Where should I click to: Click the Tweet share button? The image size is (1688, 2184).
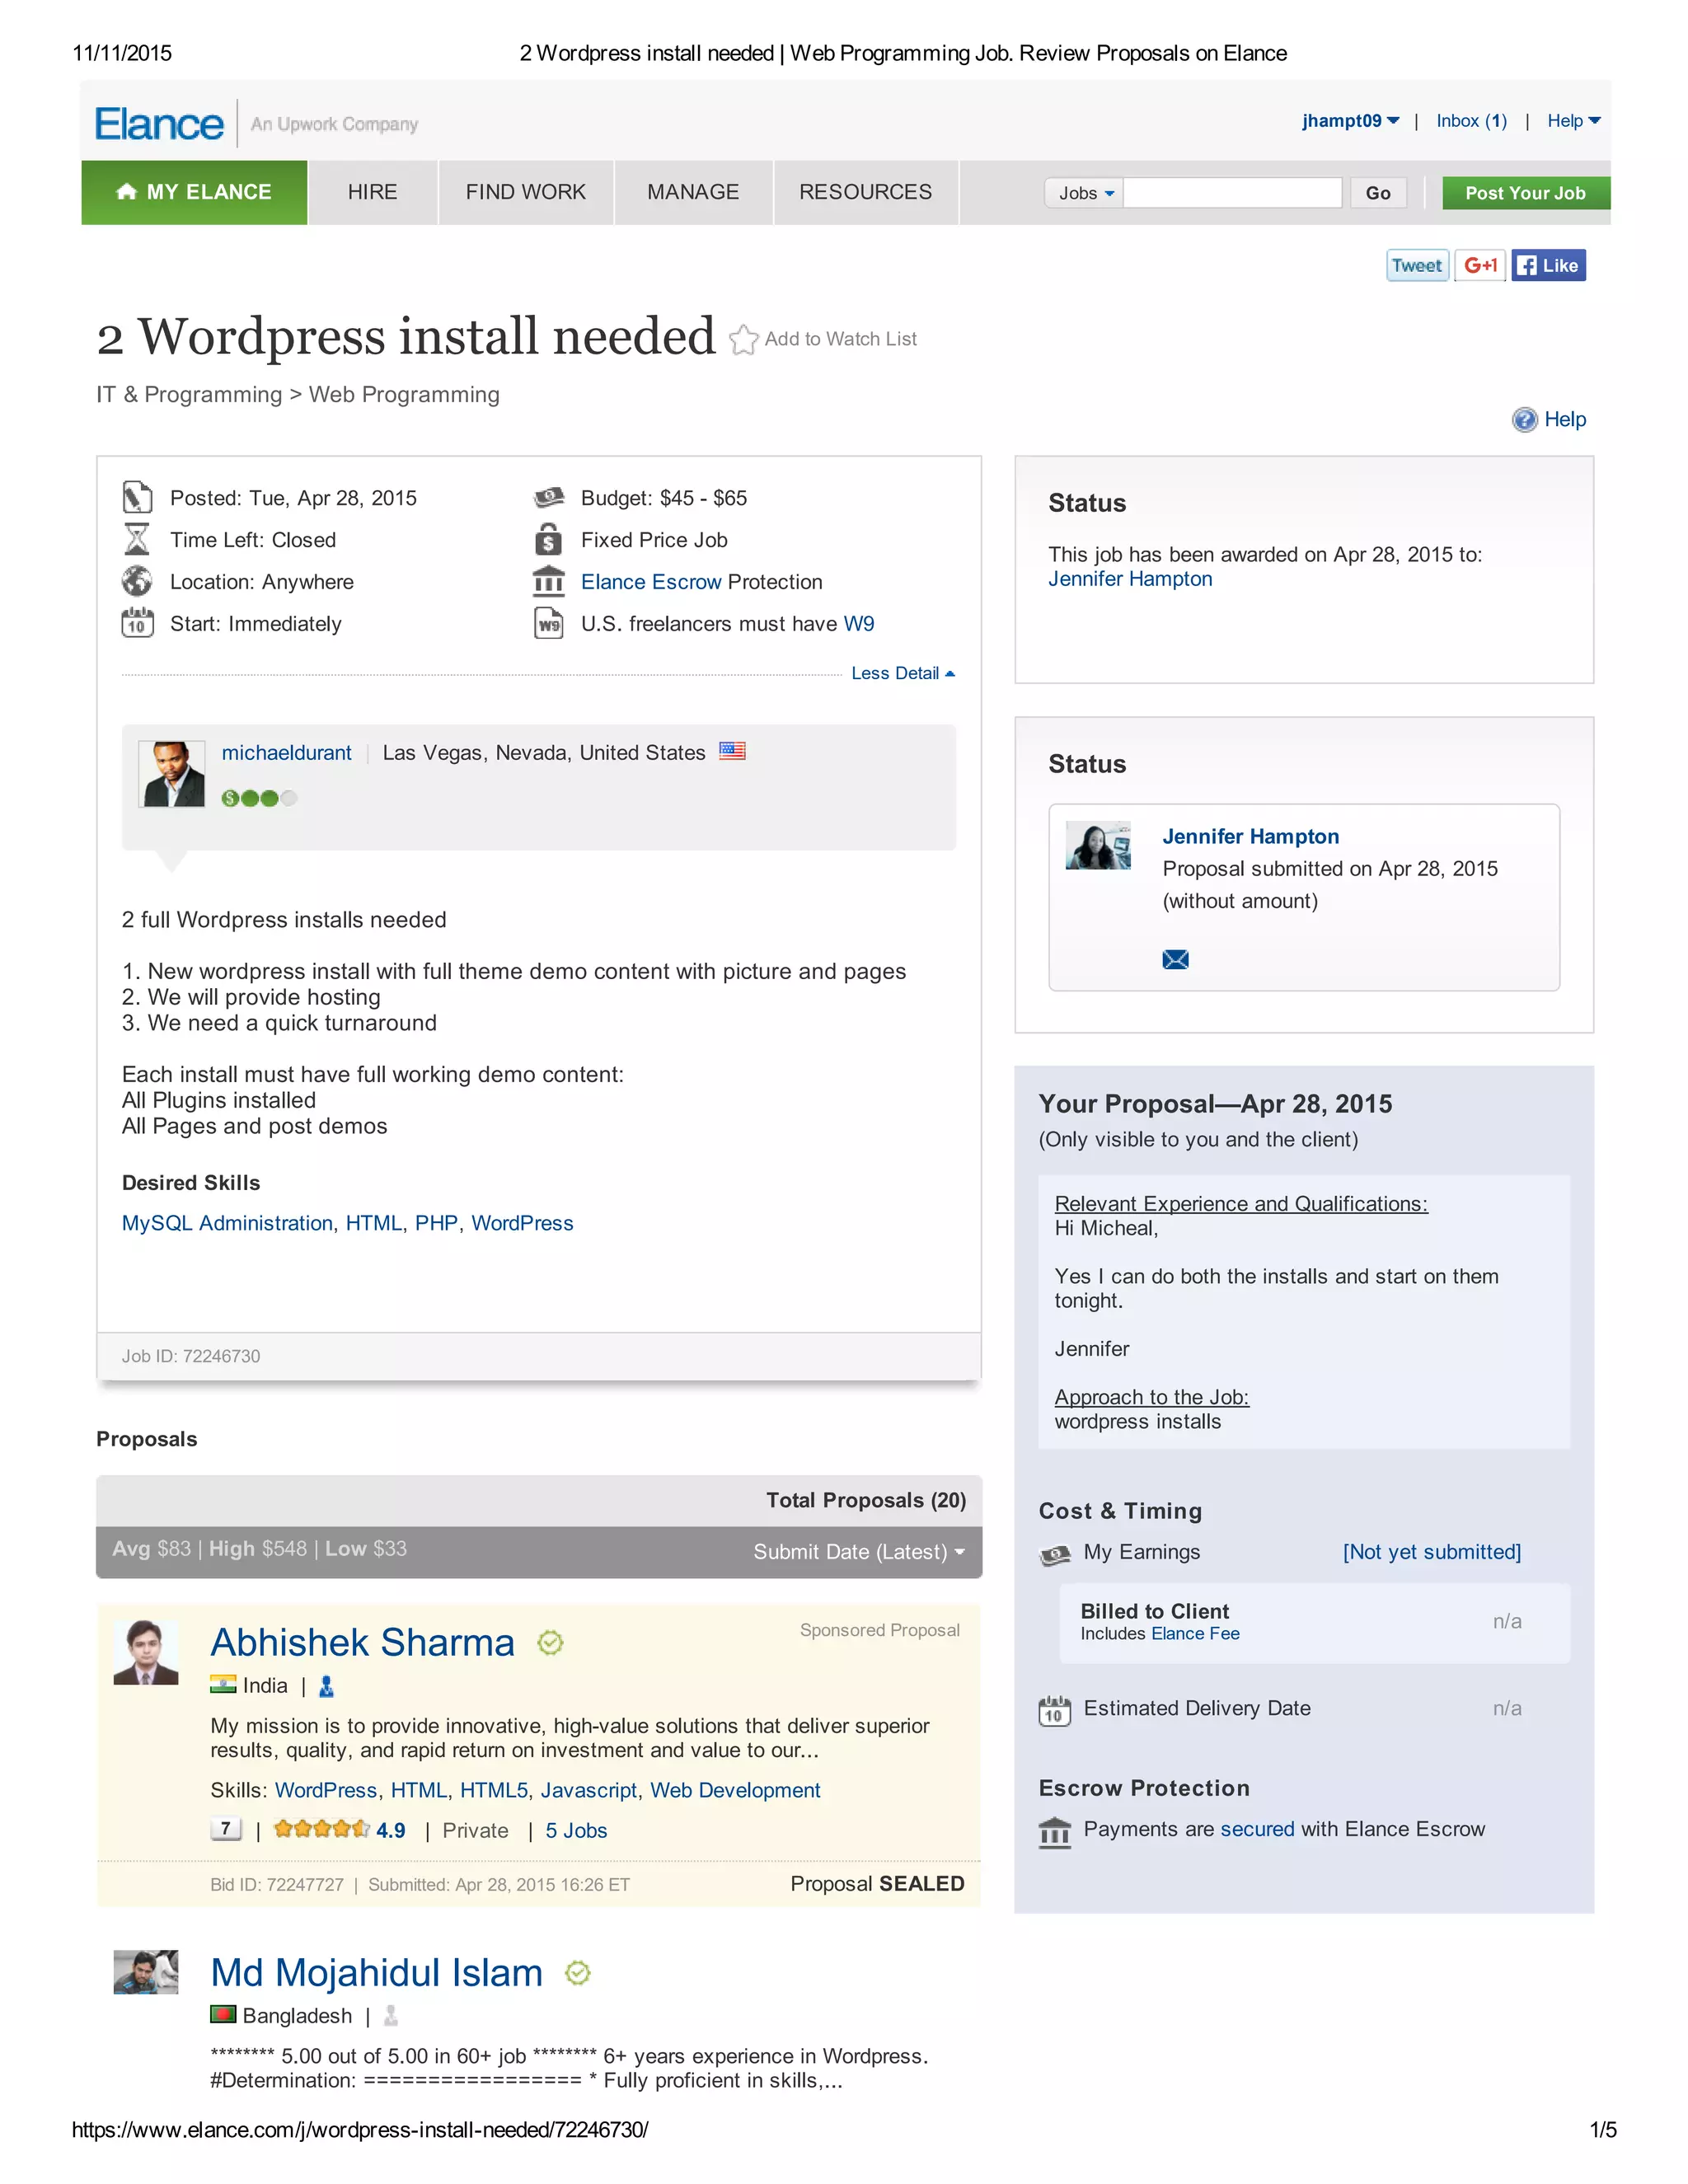coord(1417,266)
